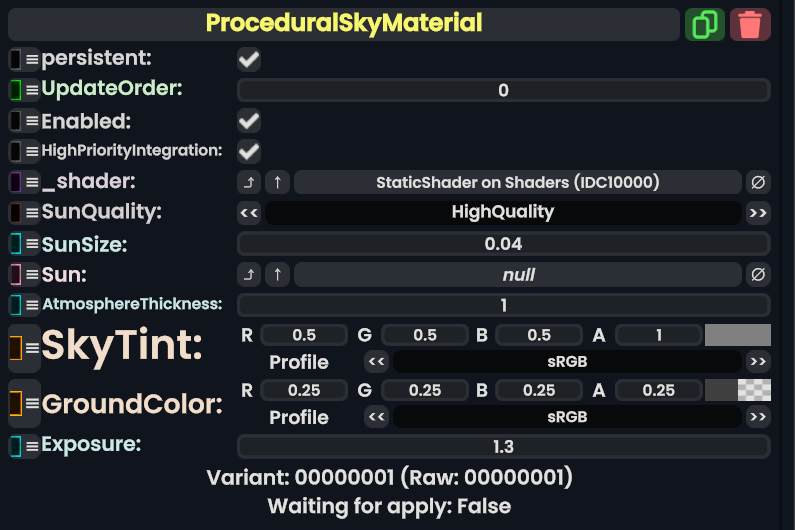795x530 pixels.
Task: Click the open-target arrow icon for Sun
Action: tap(248, 274)
